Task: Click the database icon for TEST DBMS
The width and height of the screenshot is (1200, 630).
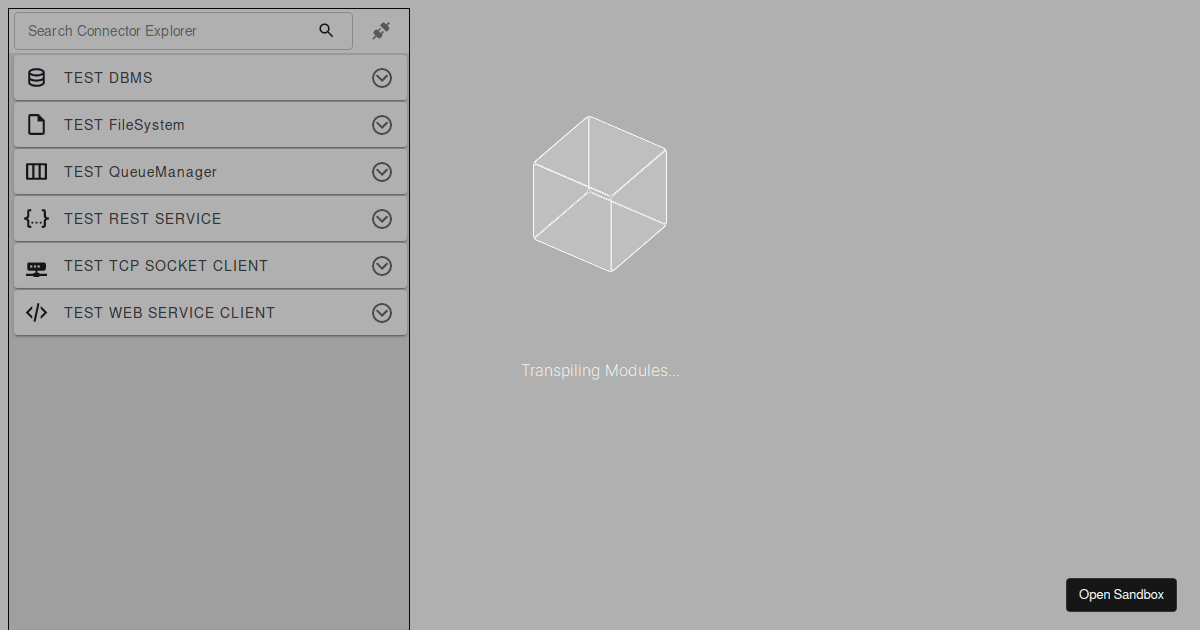Action: coord(36,77)
